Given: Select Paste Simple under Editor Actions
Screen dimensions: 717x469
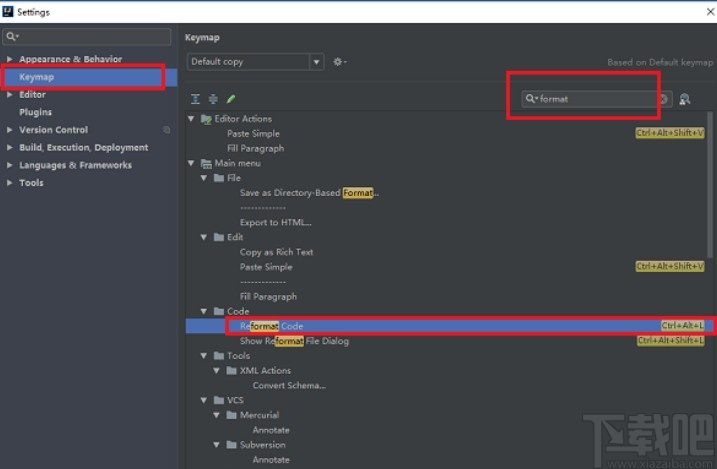Looking at the screenshot, I should tap(253, 134).
